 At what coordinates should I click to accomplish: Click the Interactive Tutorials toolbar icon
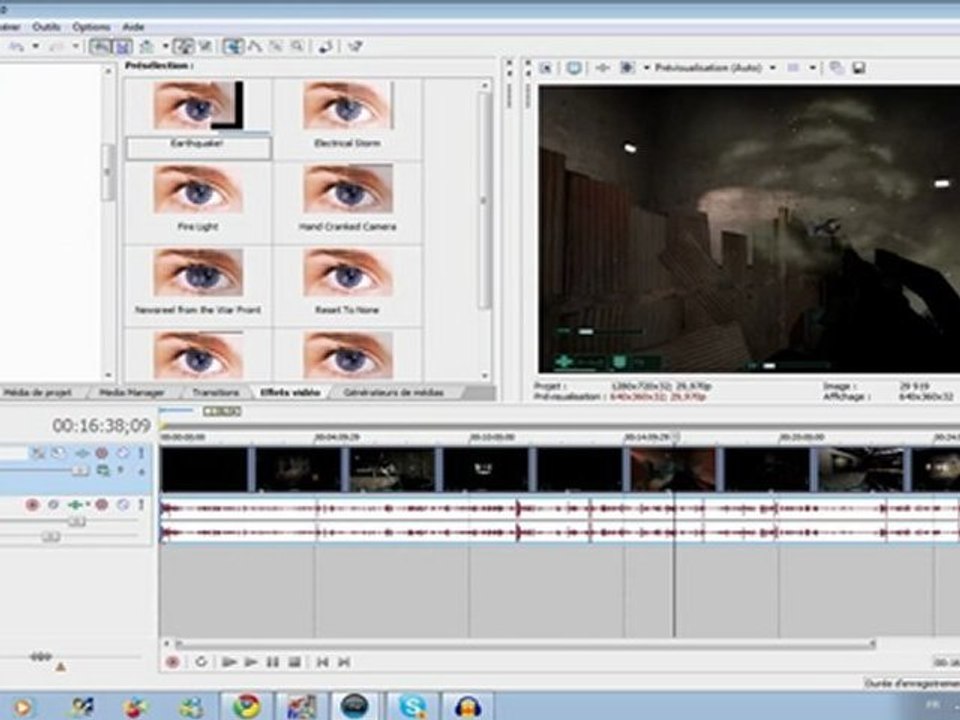tap(325, 47)
